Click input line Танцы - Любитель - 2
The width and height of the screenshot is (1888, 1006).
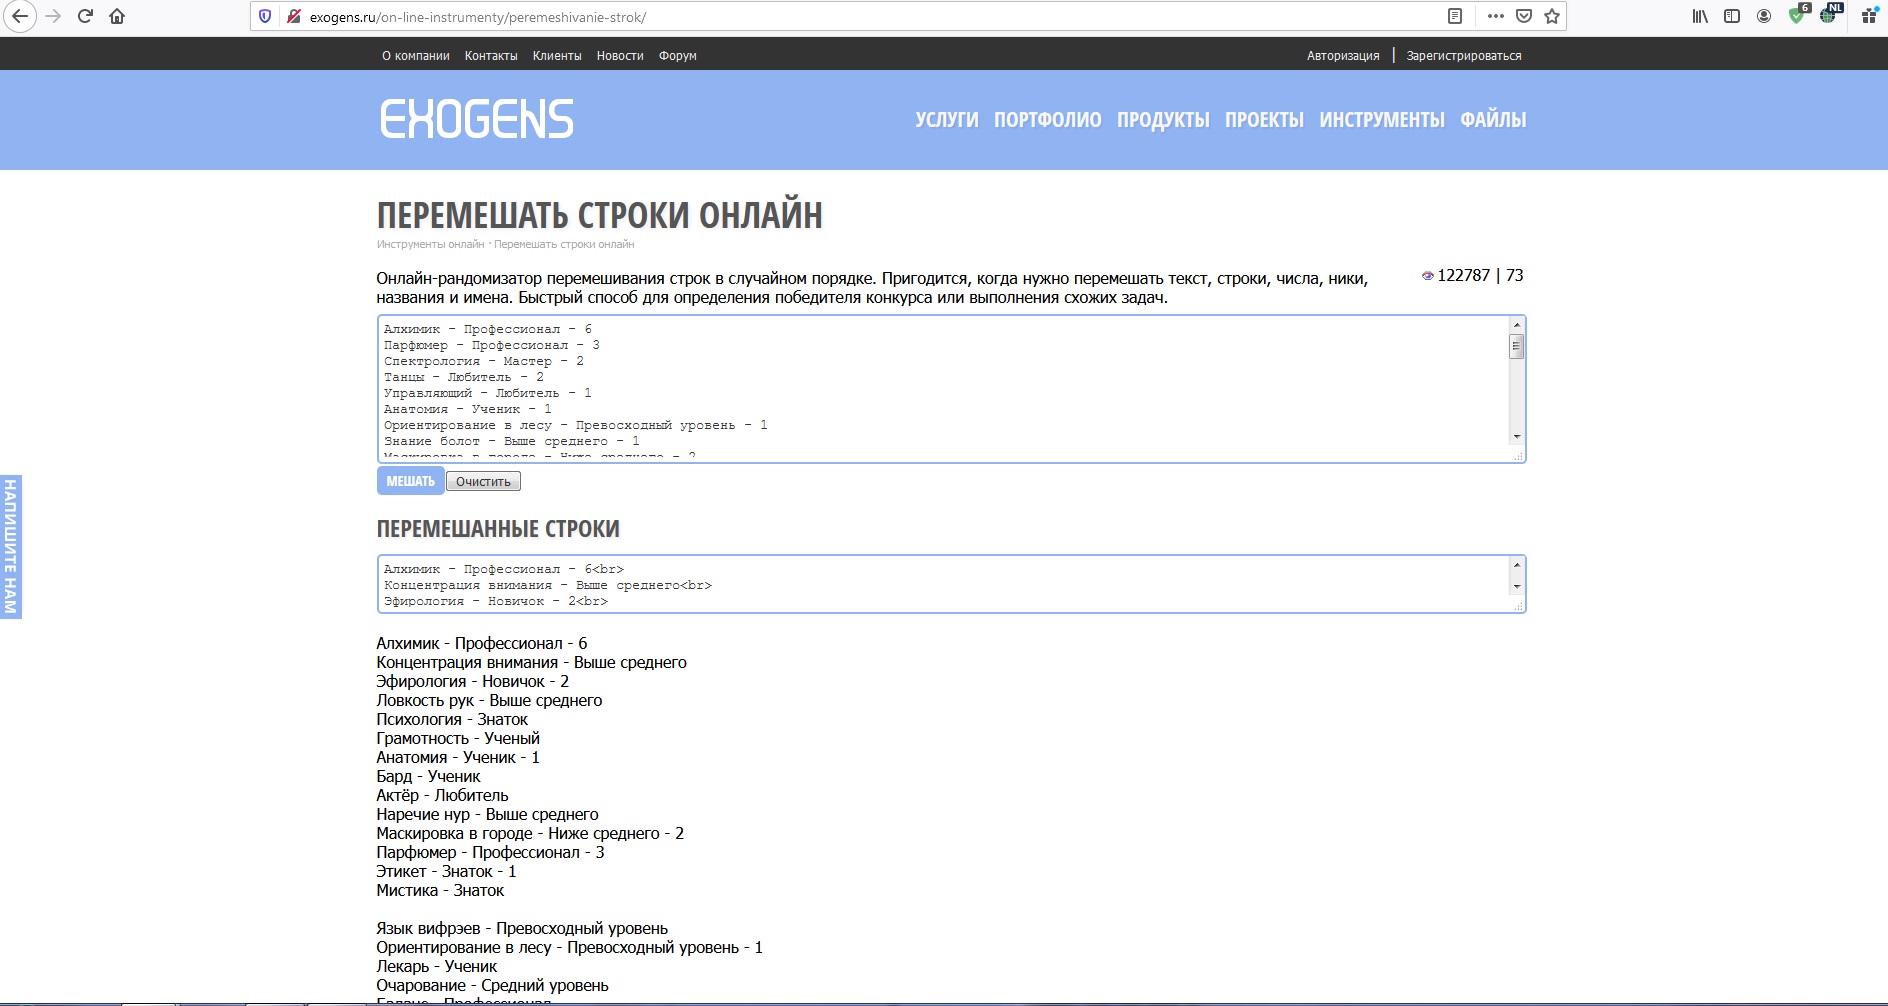(x=464, y=377)
